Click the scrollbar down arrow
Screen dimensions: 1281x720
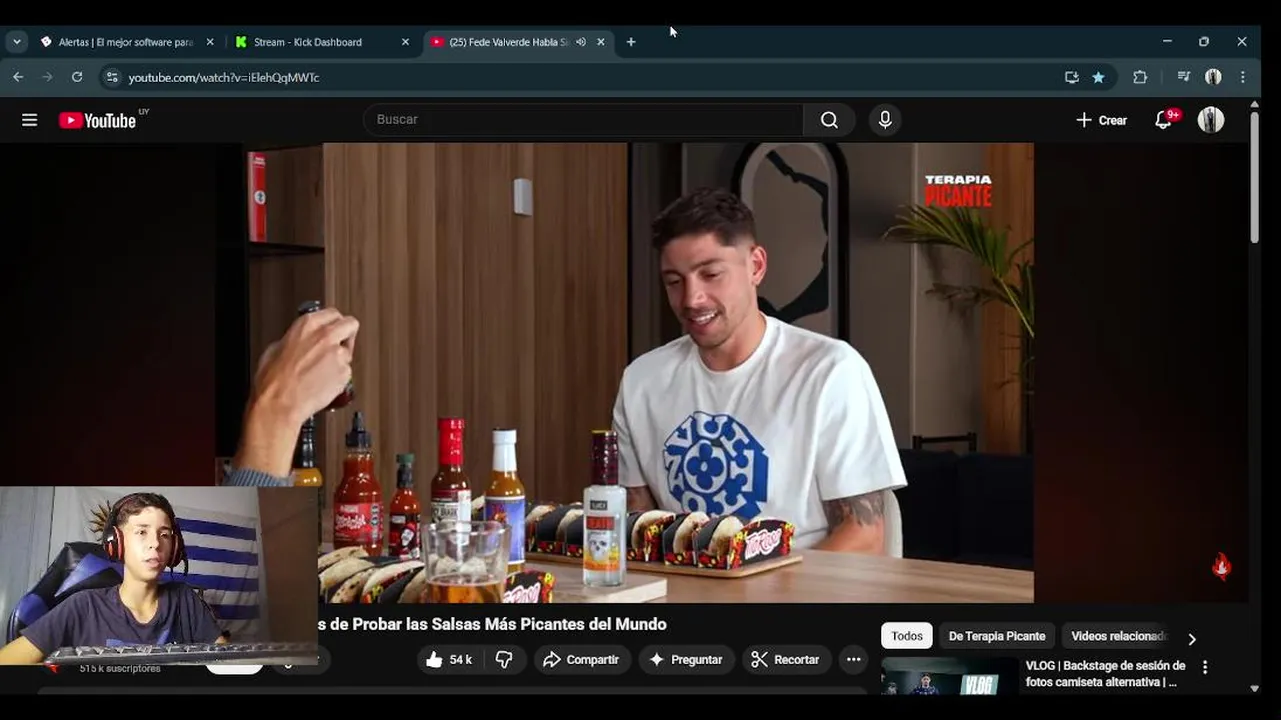click(x=1254, y=688)
